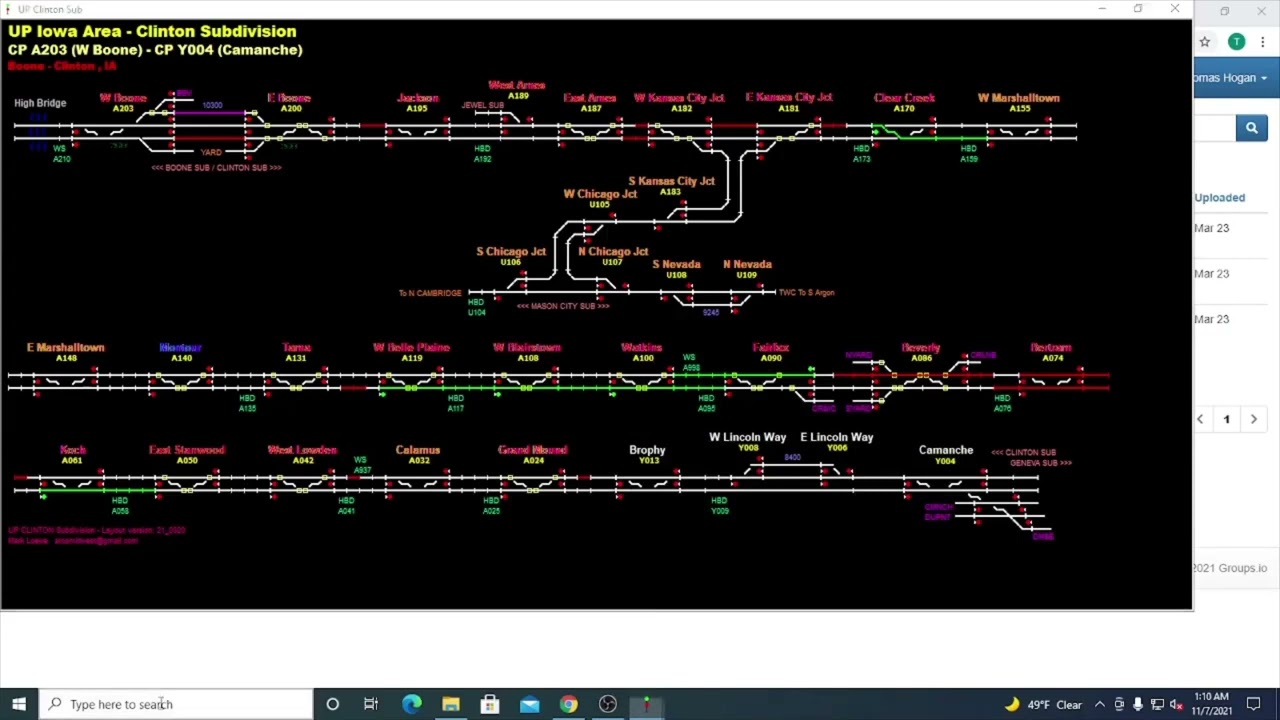Select the Montour A140 label
The height and width of the screenshot is (720, 1280).
click(x=181, y=352)
